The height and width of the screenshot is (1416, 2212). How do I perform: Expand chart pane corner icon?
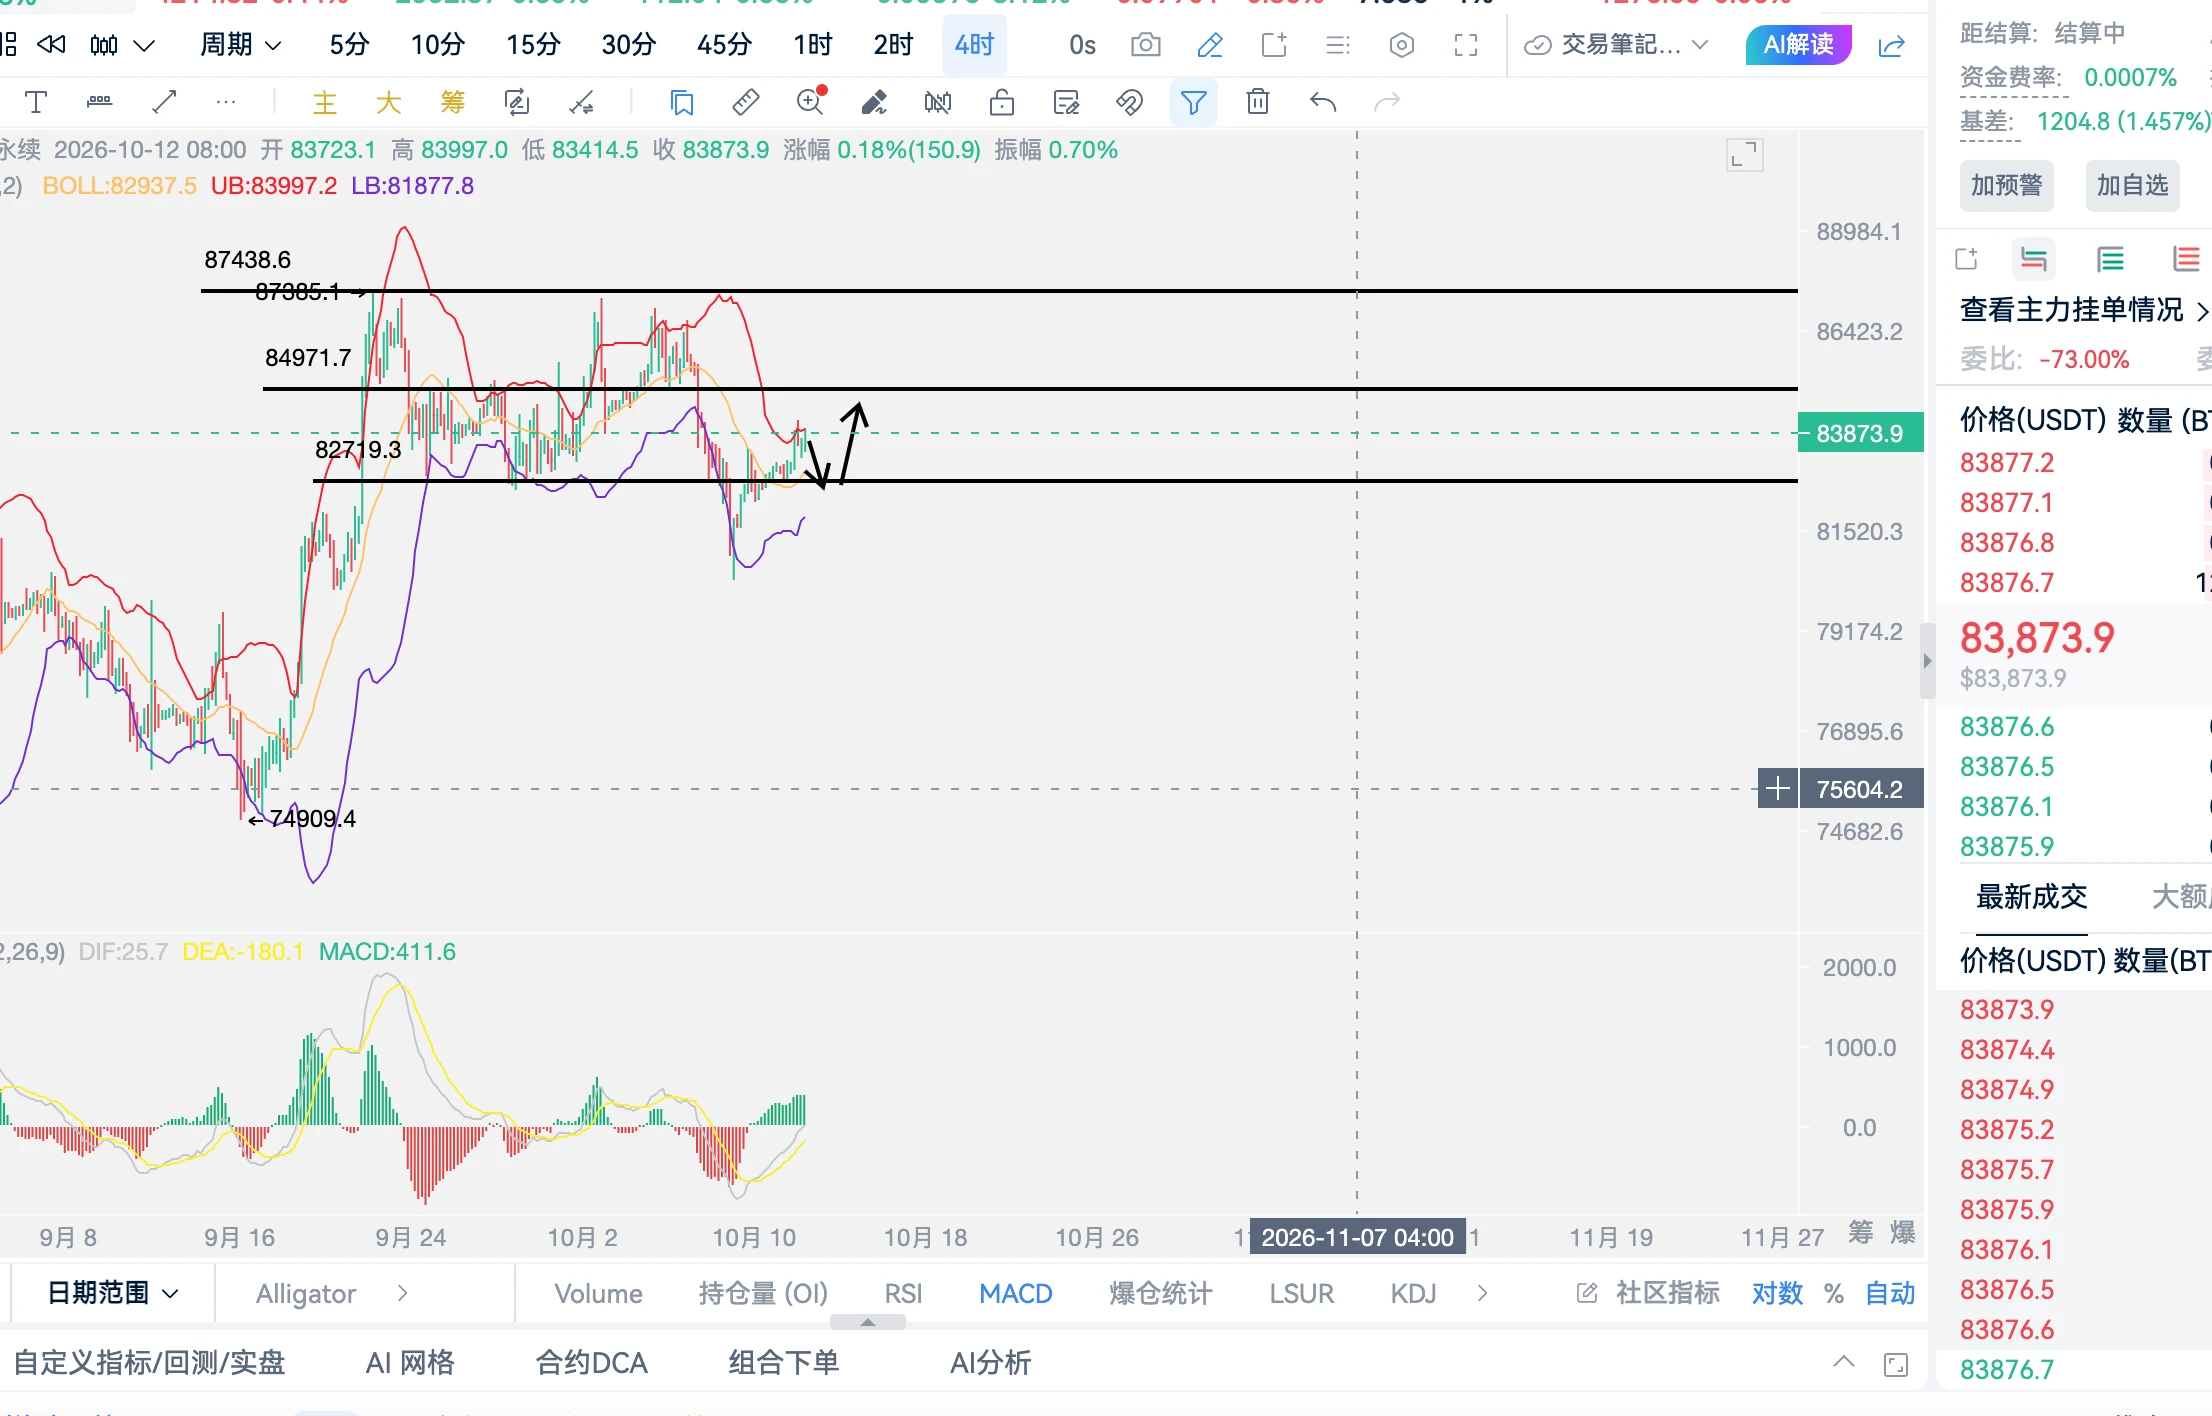point(1745,155)
